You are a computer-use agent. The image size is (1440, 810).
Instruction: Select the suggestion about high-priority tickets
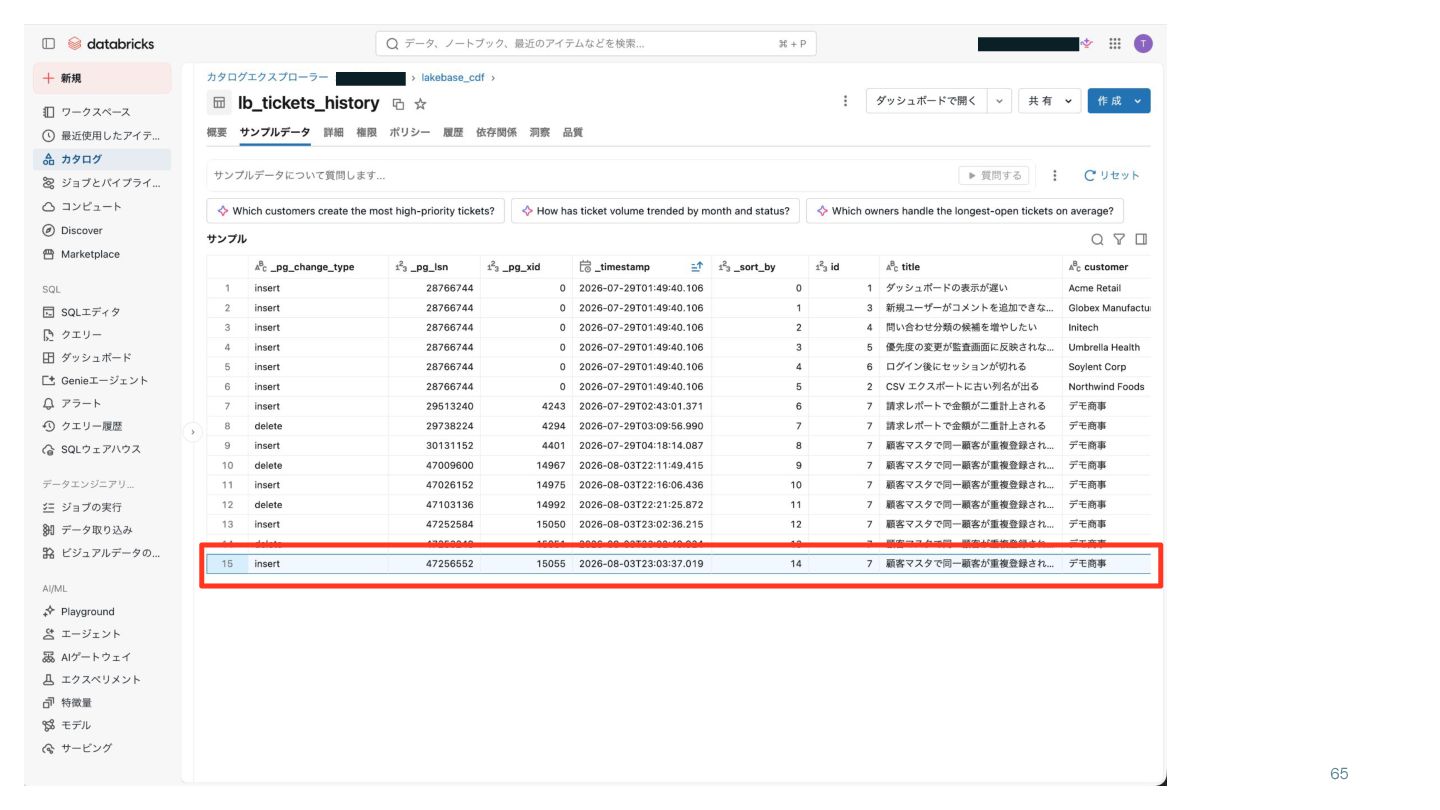(356, 211)
